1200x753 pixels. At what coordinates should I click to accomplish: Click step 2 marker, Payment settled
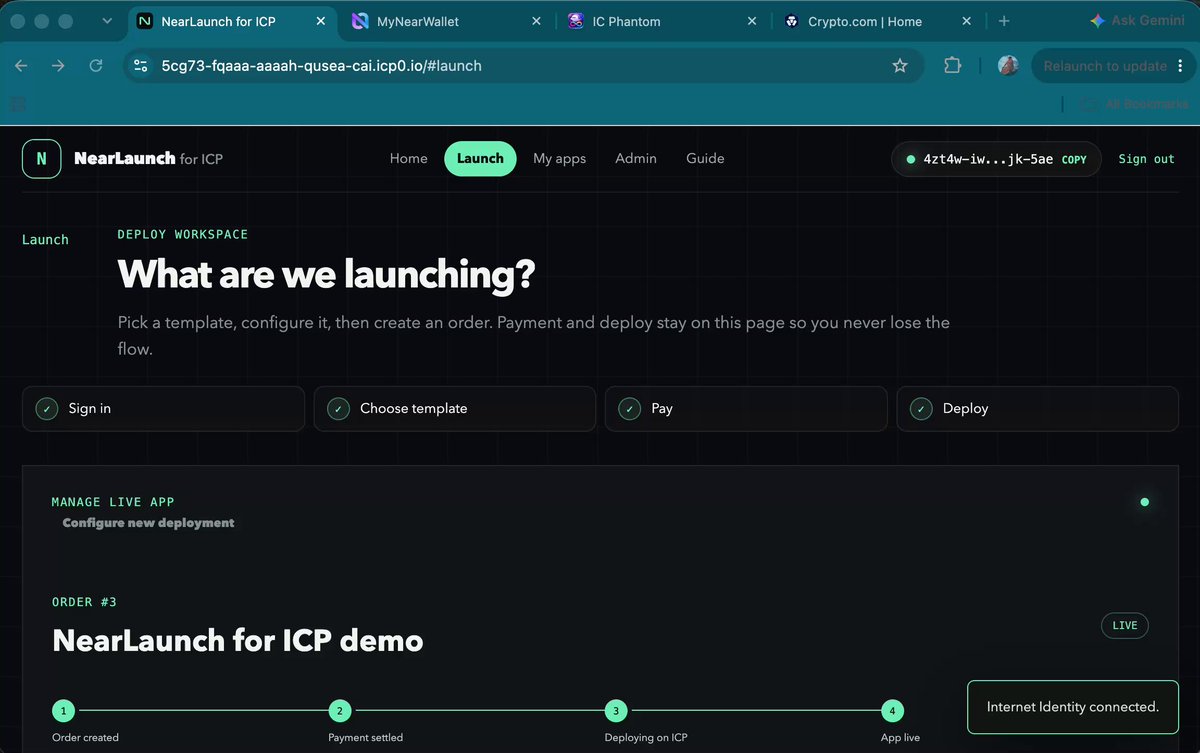340,711
